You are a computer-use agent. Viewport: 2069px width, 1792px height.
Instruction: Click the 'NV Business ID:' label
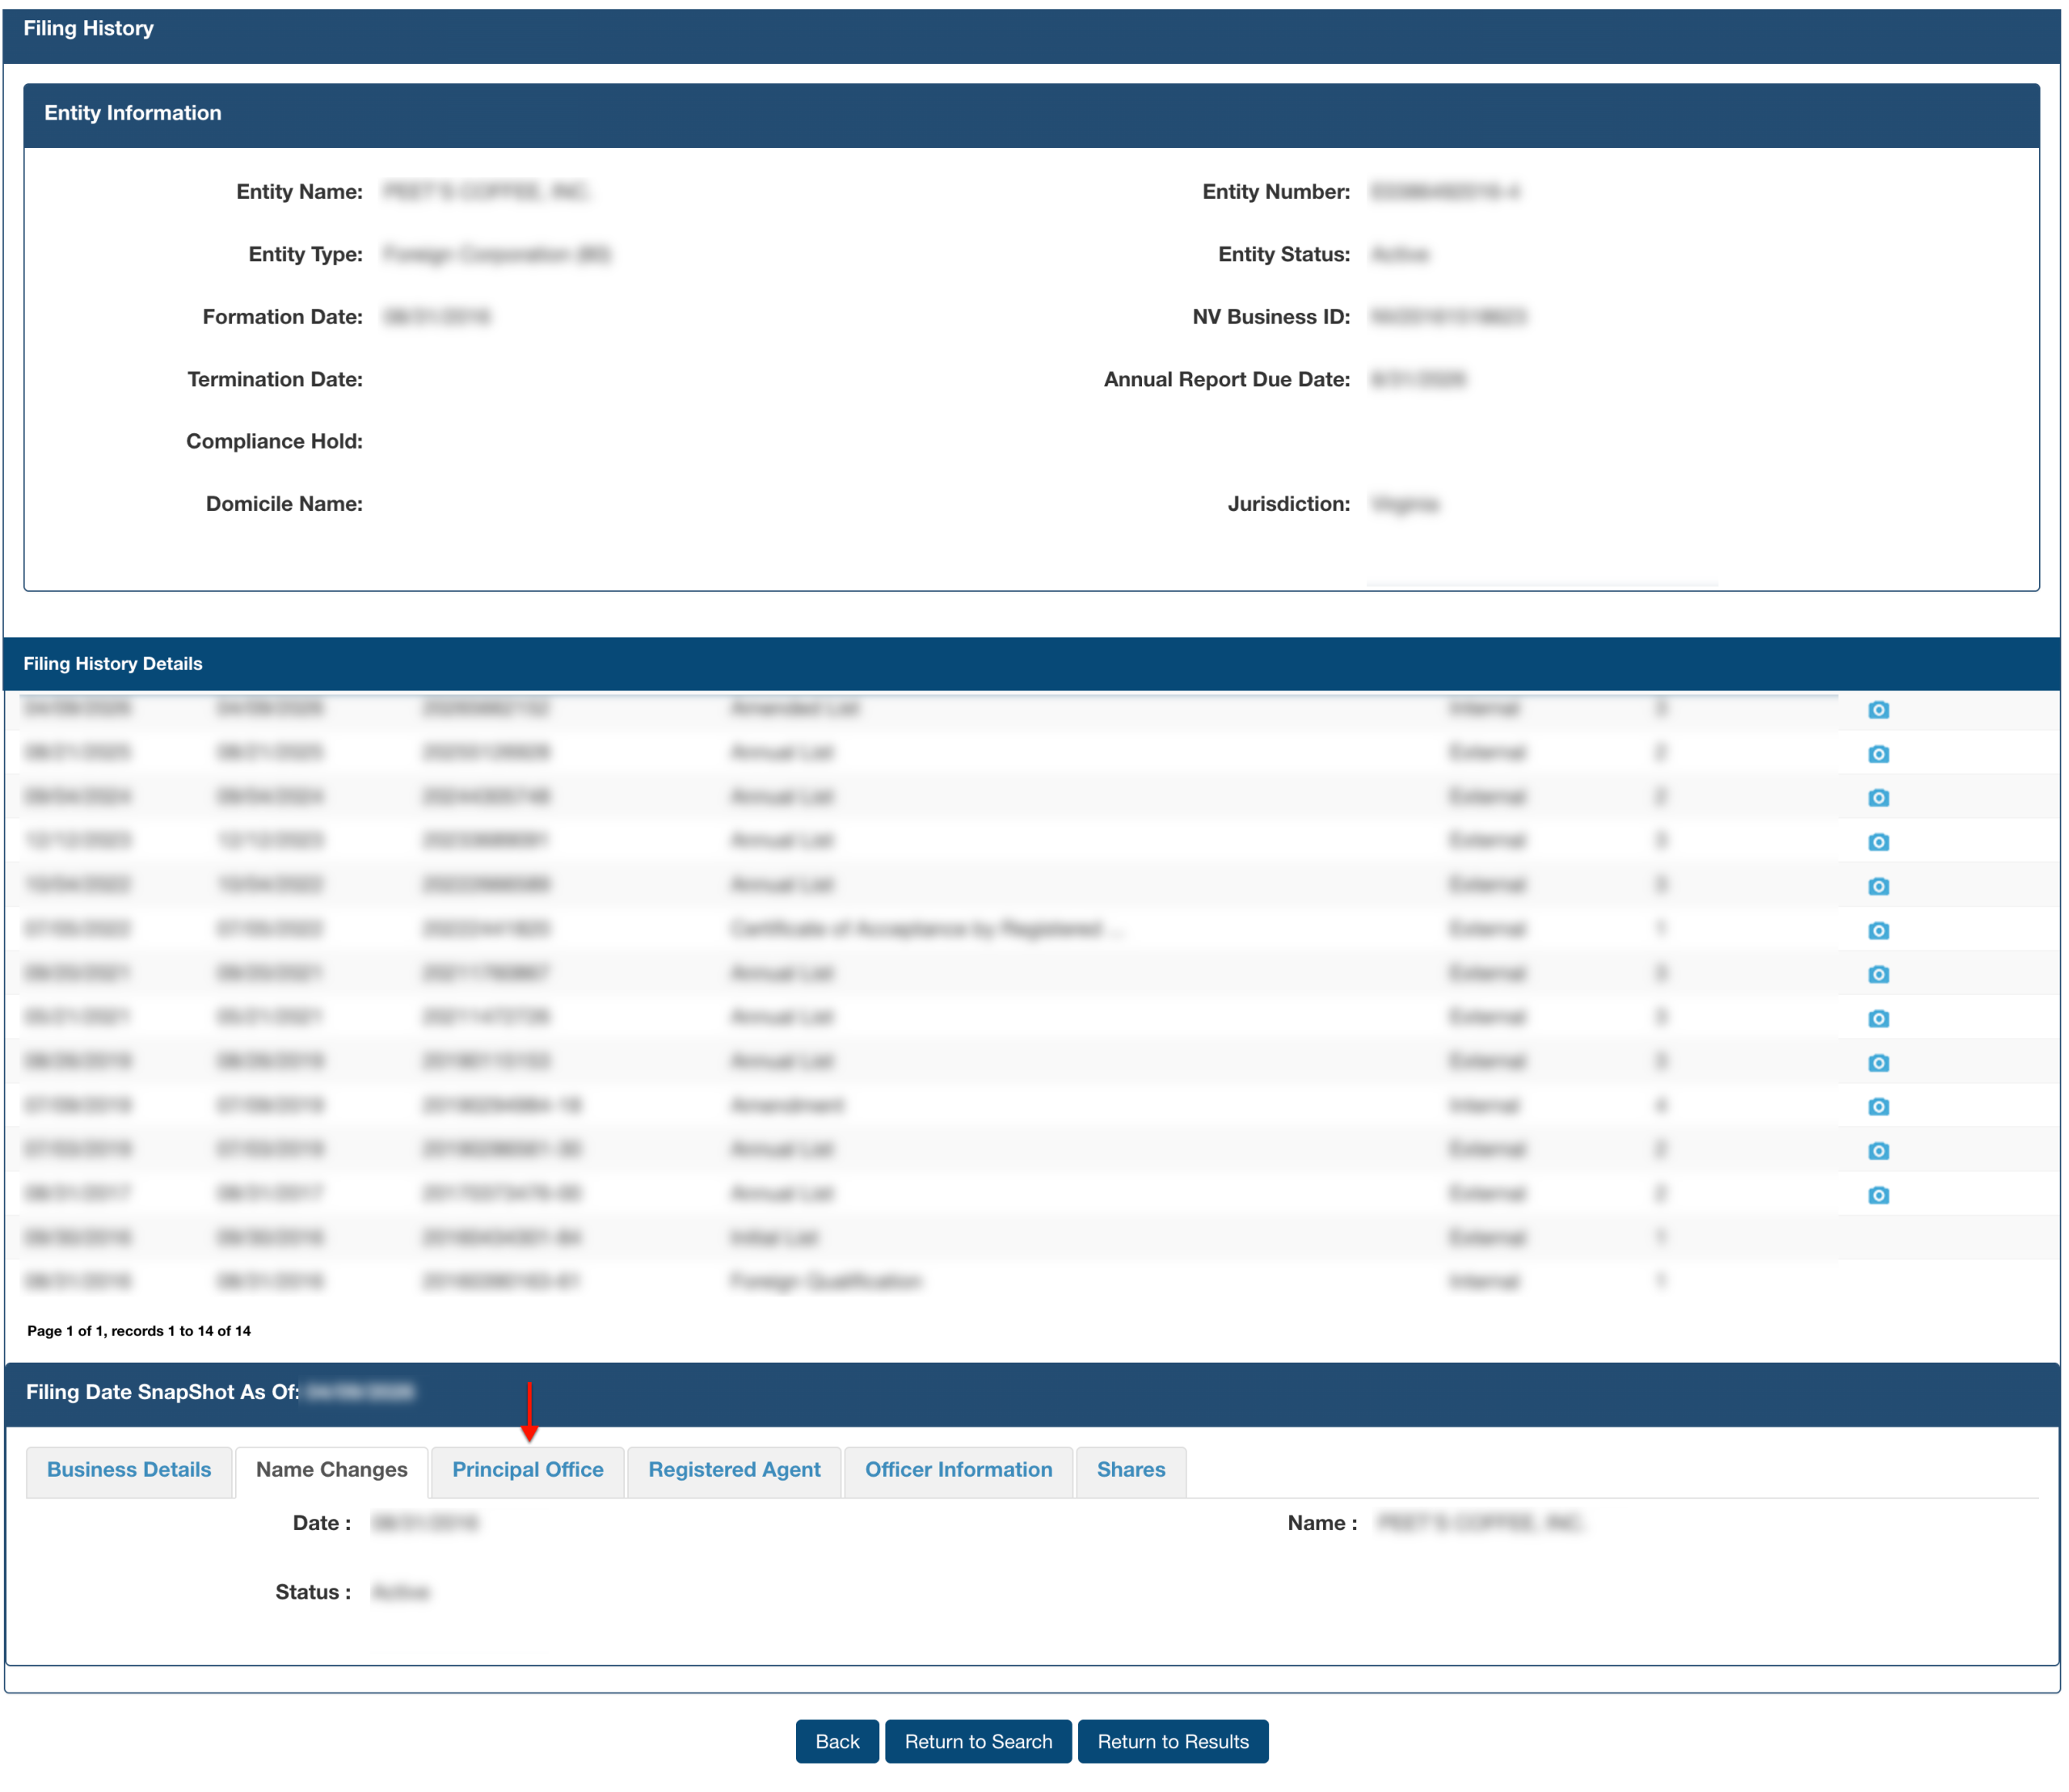coord(1271,317)
